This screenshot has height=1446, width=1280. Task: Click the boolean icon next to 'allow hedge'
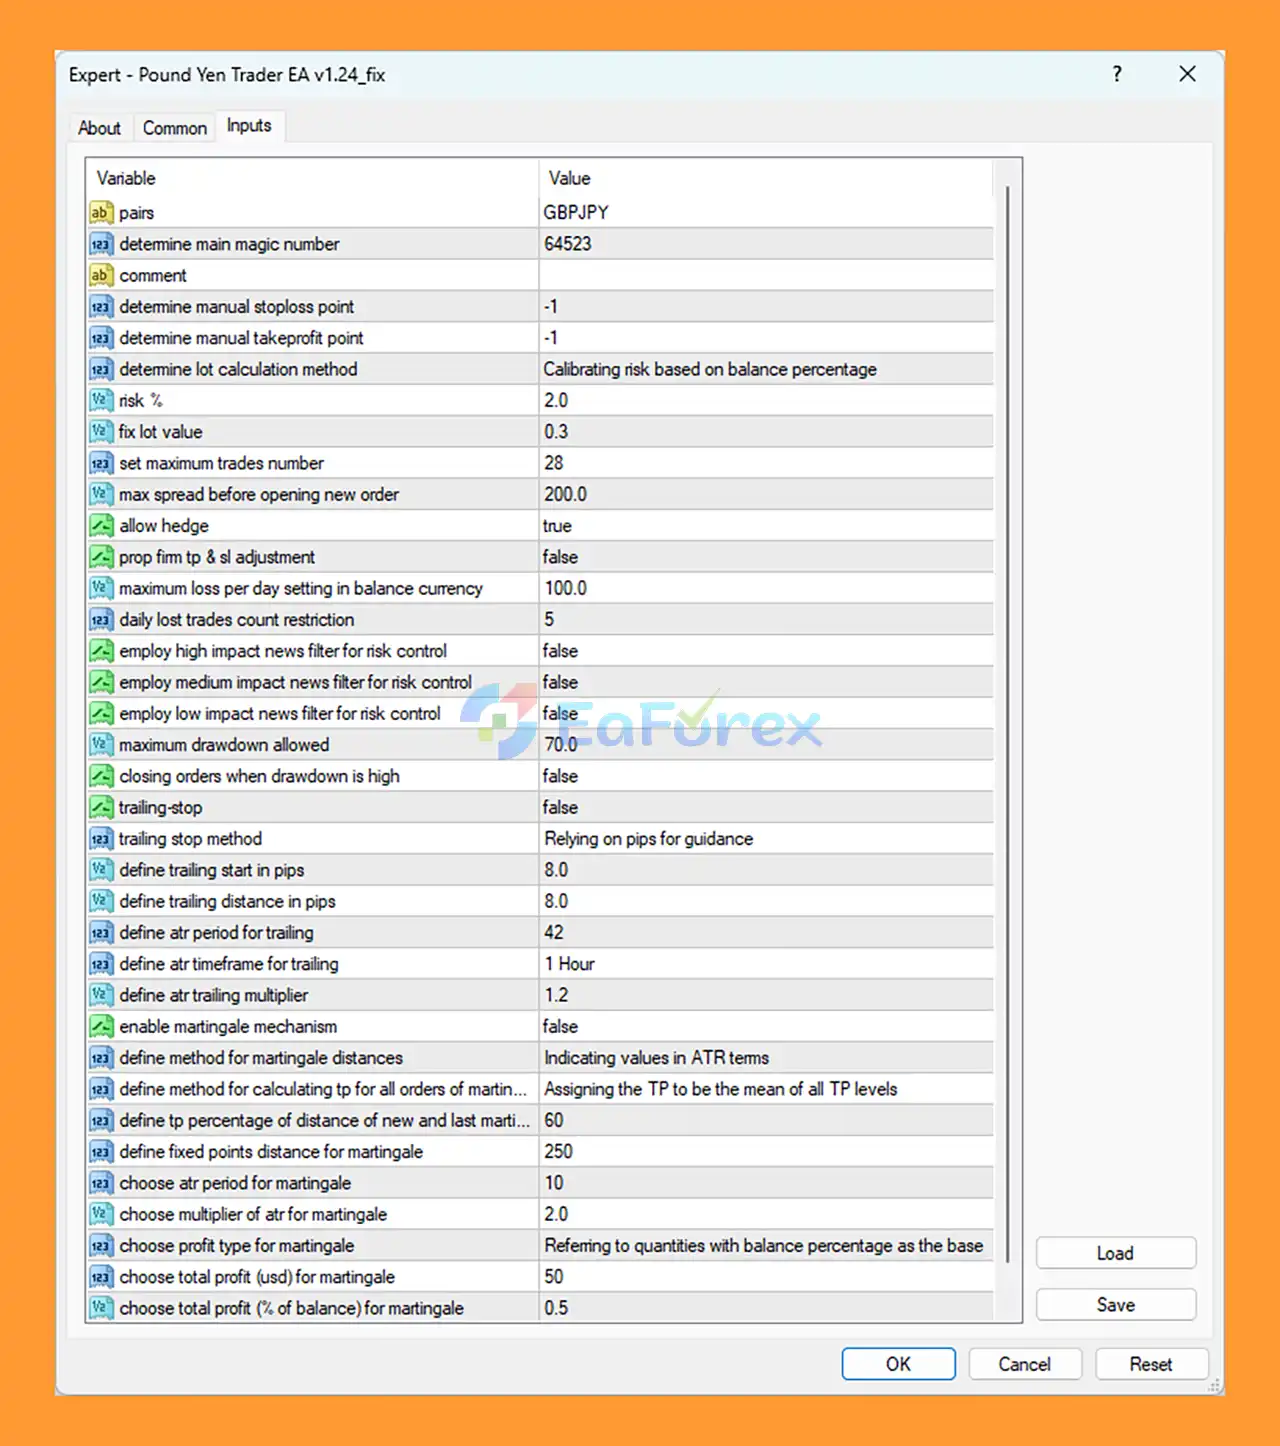click(101, 526)
